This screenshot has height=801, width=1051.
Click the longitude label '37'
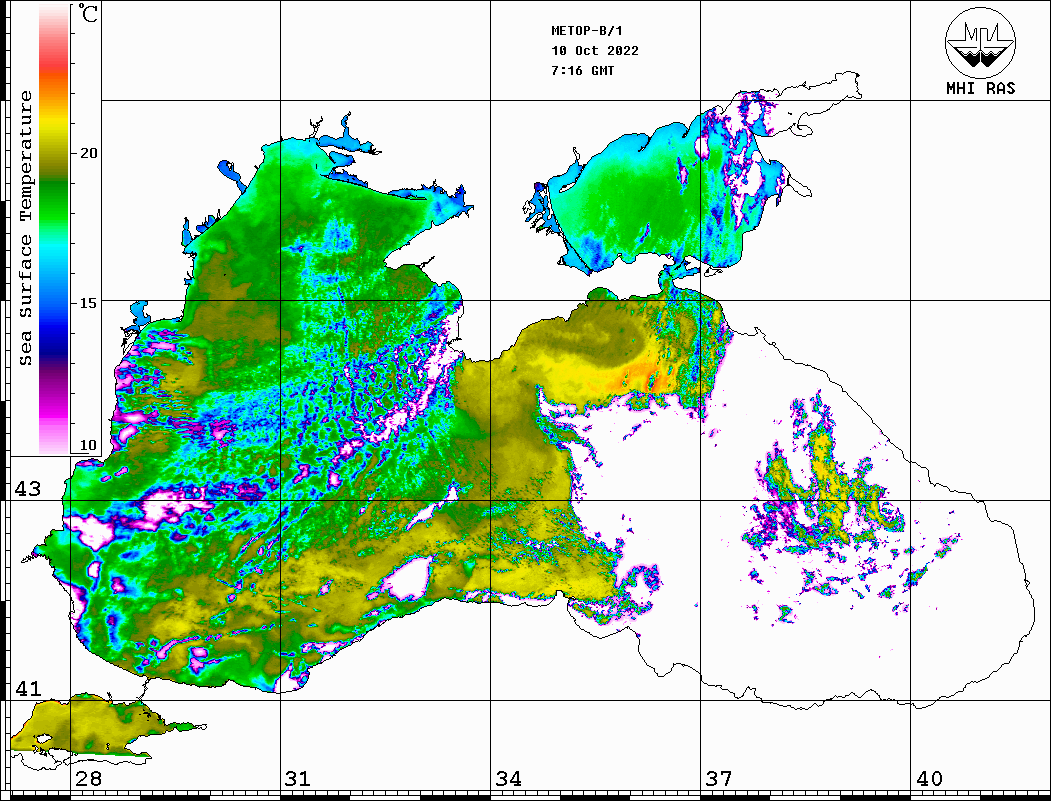tap(719, 779)
